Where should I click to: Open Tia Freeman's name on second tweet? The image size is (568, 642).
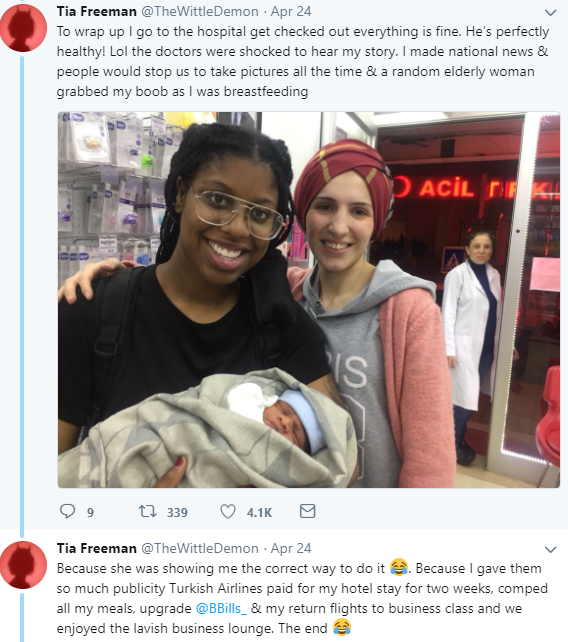(x=97, y=548)
